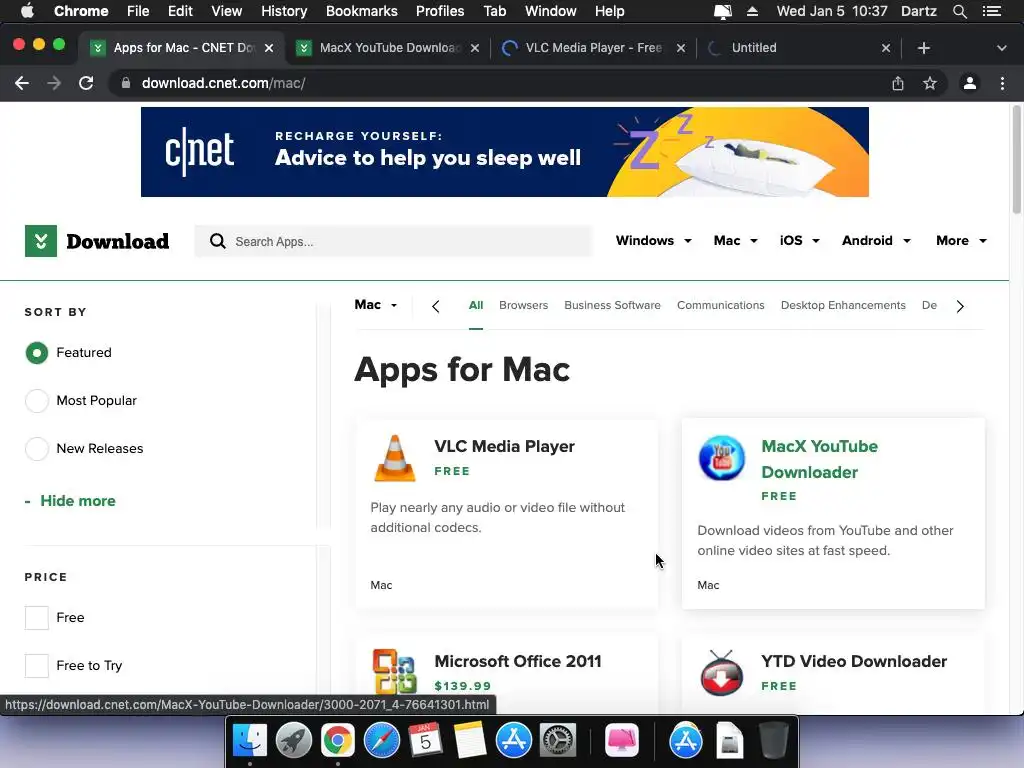Open the MacX YouTube Downloader app icon
This screenshot has width=1024, height=768.
coord(722,458)
